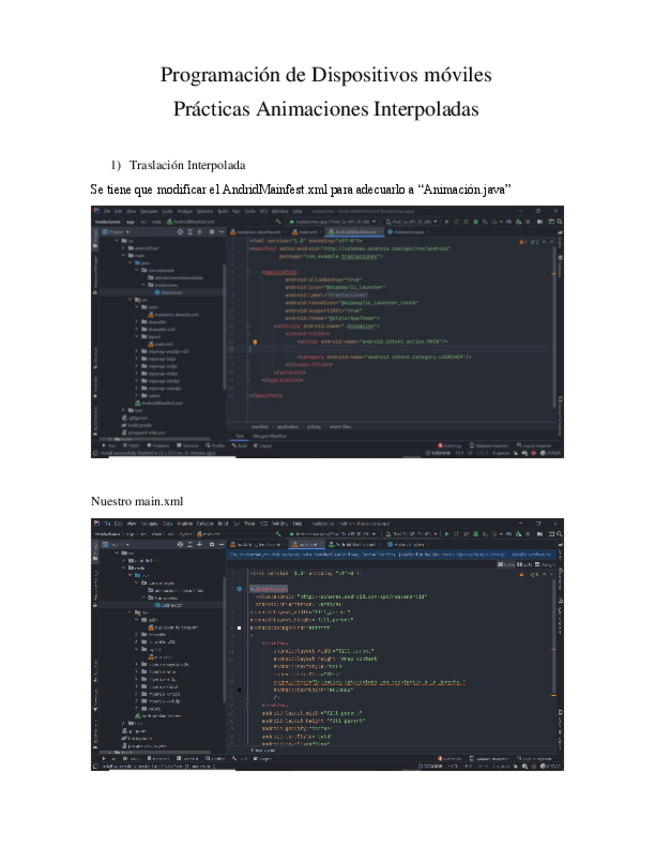Screen dimensions: 655x848
Task: Select AndroidManifest.xml editor tab in first screenshot
Action: [x=355, y=232]
